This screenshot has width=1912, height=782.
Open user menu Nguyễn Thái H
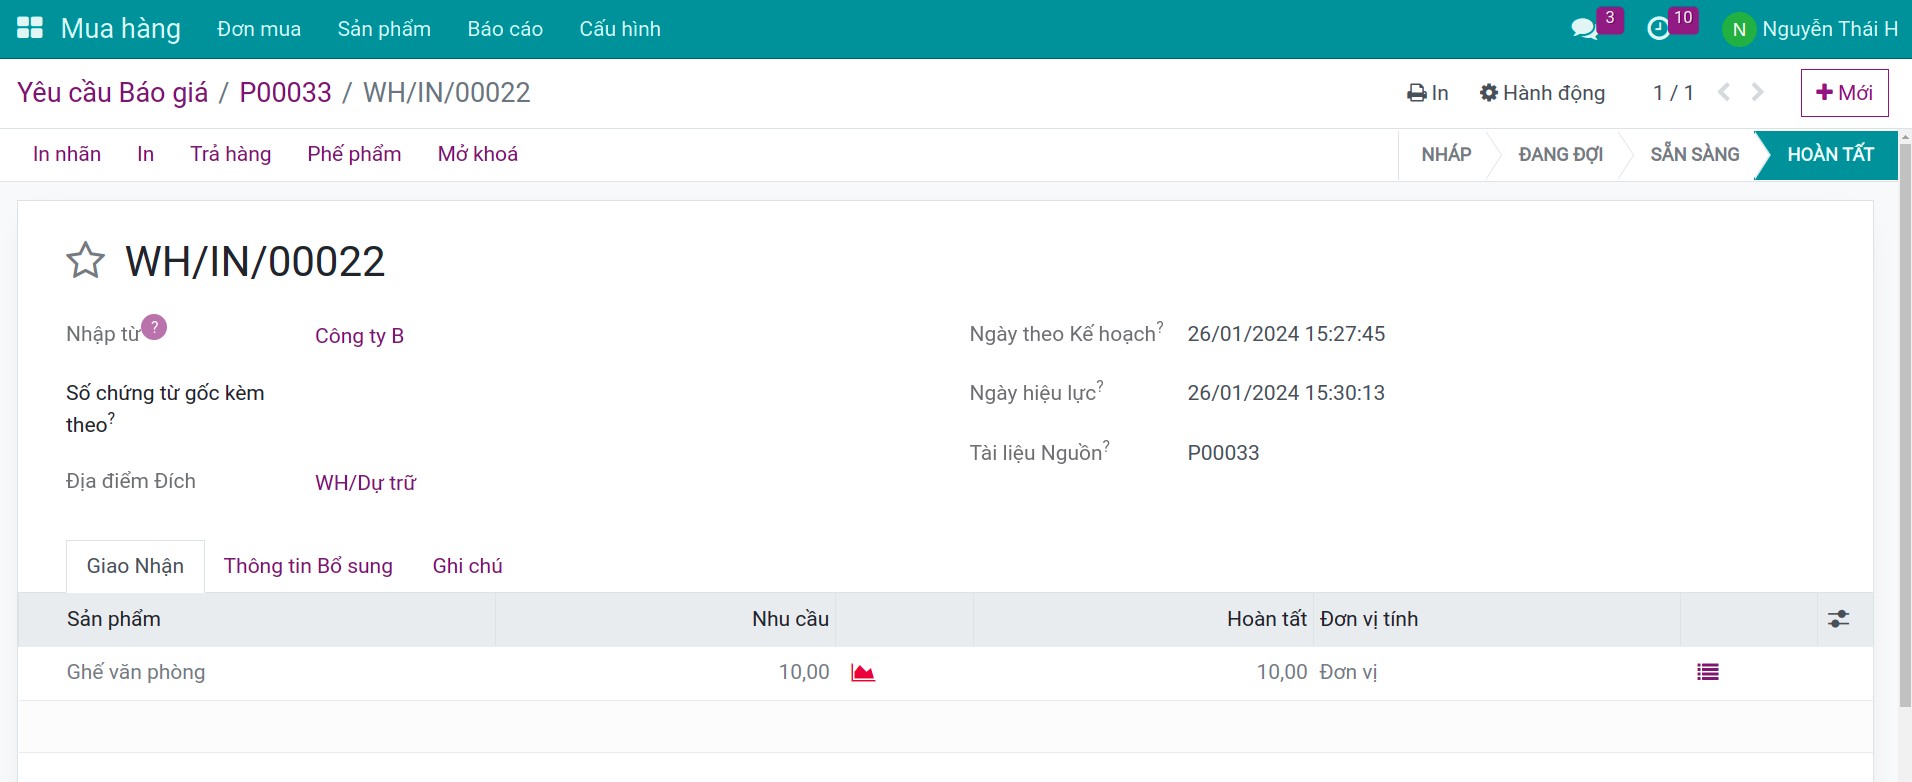[x=1810, y=29]
